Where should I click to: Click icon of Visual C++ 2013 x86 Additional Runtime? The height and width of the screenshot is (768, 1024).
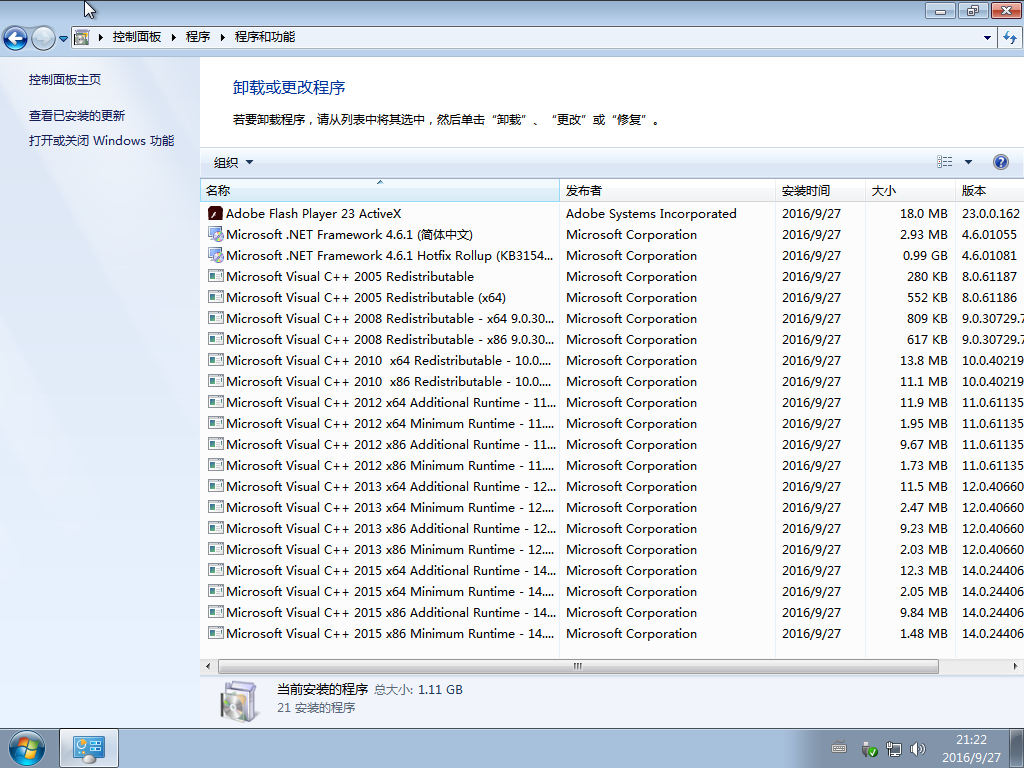216,528
